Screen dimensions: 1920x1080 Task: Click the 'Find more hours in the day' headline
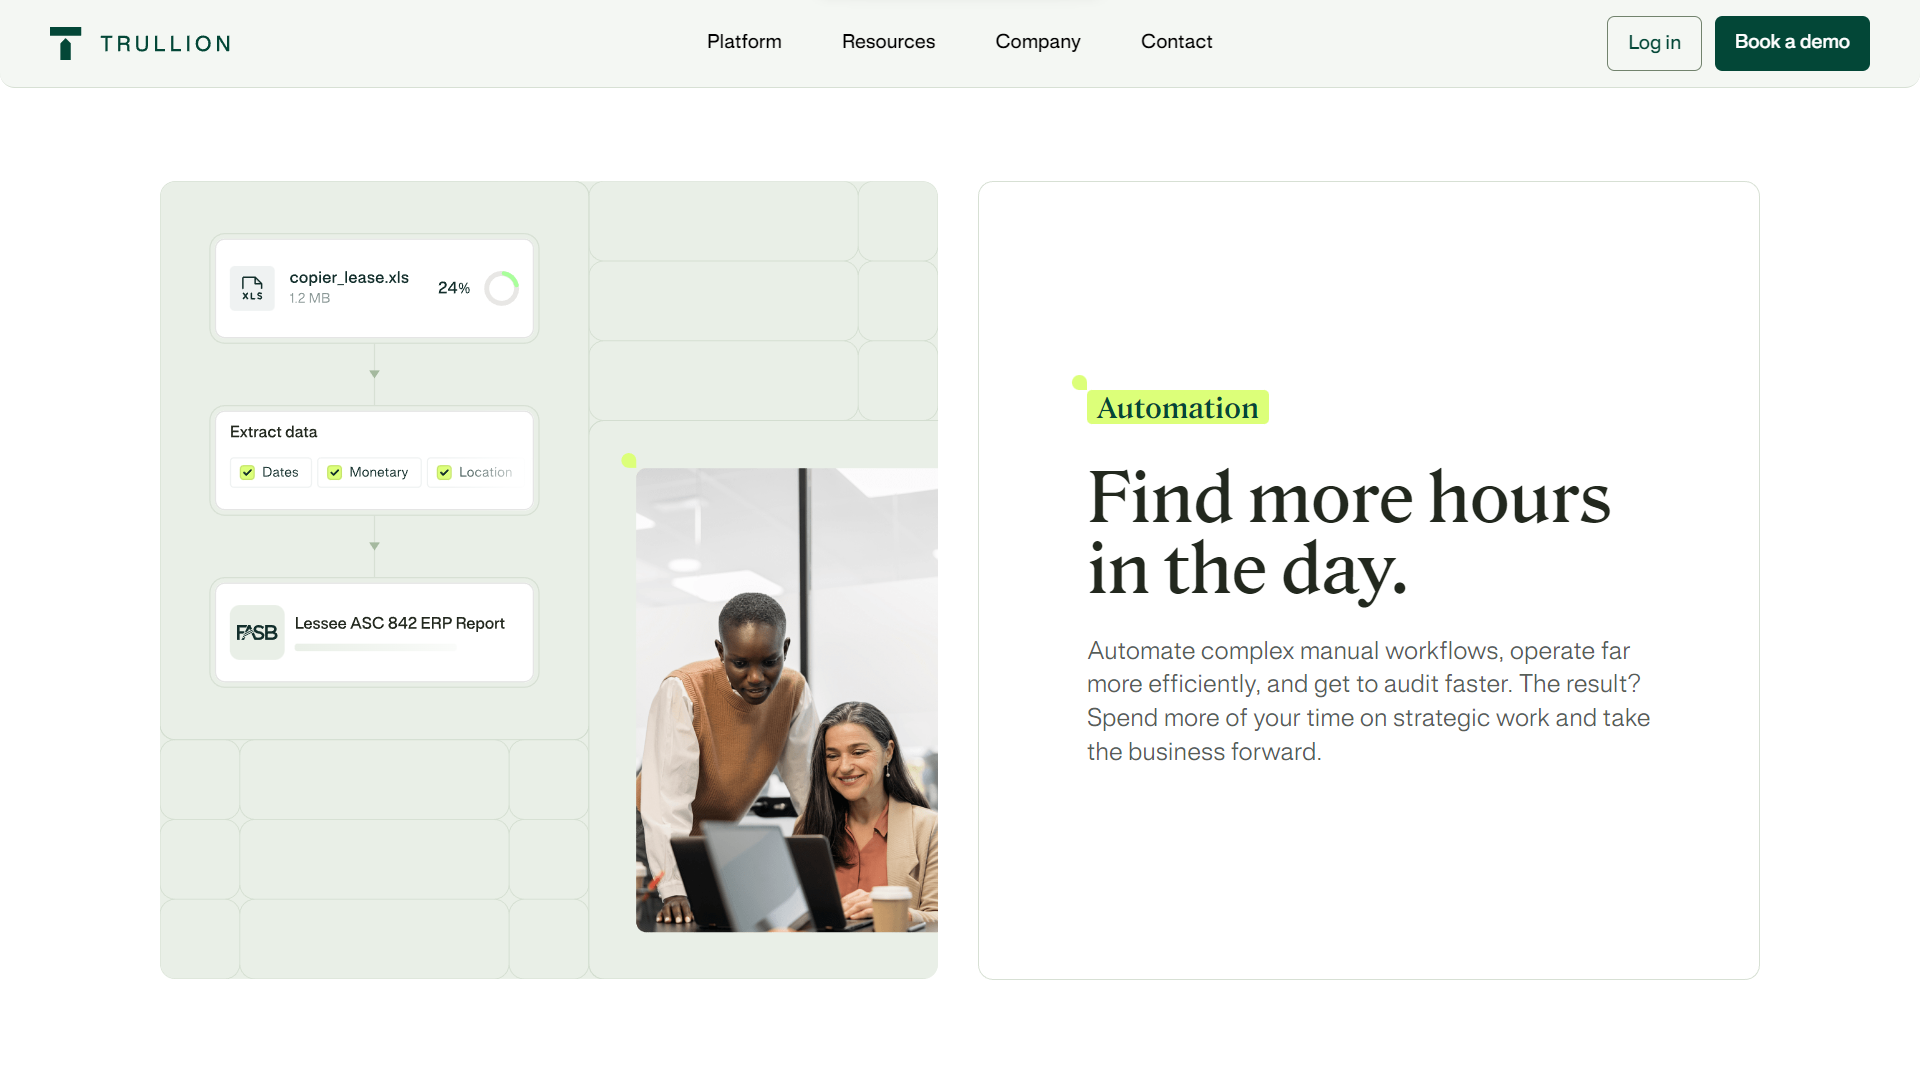[1348, 533]
